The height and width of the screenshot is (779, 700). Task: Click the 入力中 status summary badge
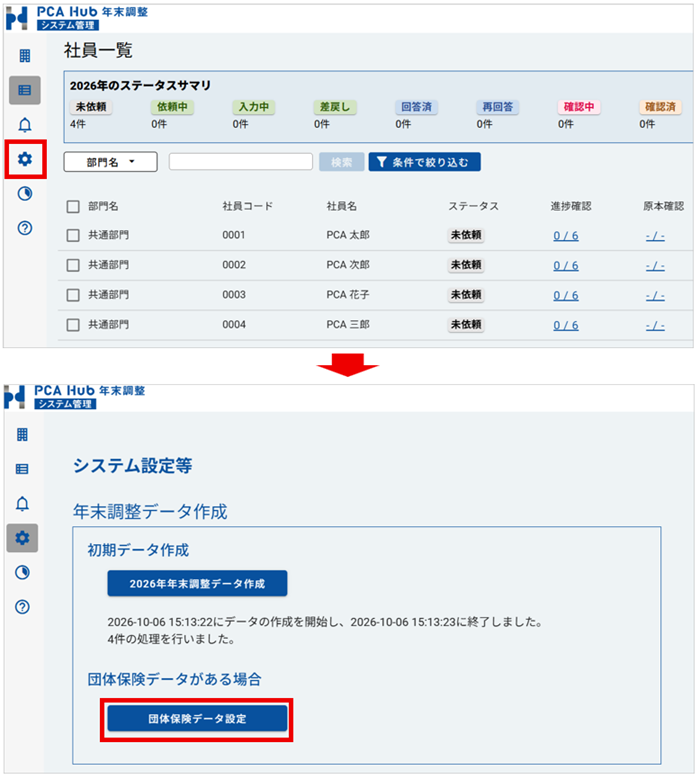point(253,107)
